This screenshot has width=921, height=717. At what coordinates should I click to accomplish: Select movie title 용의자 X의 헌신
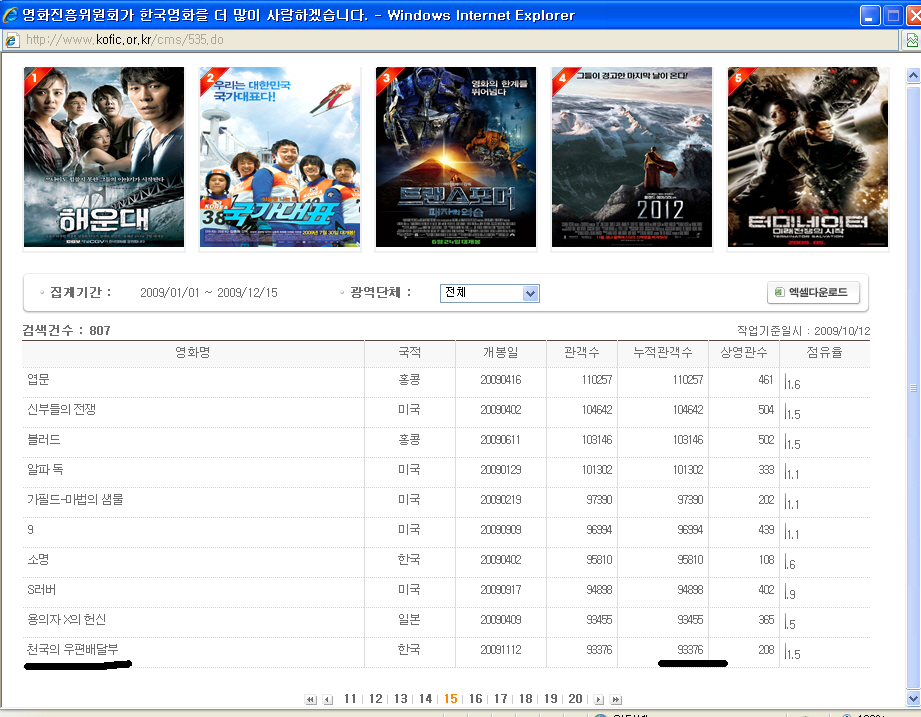coord(66,620)
